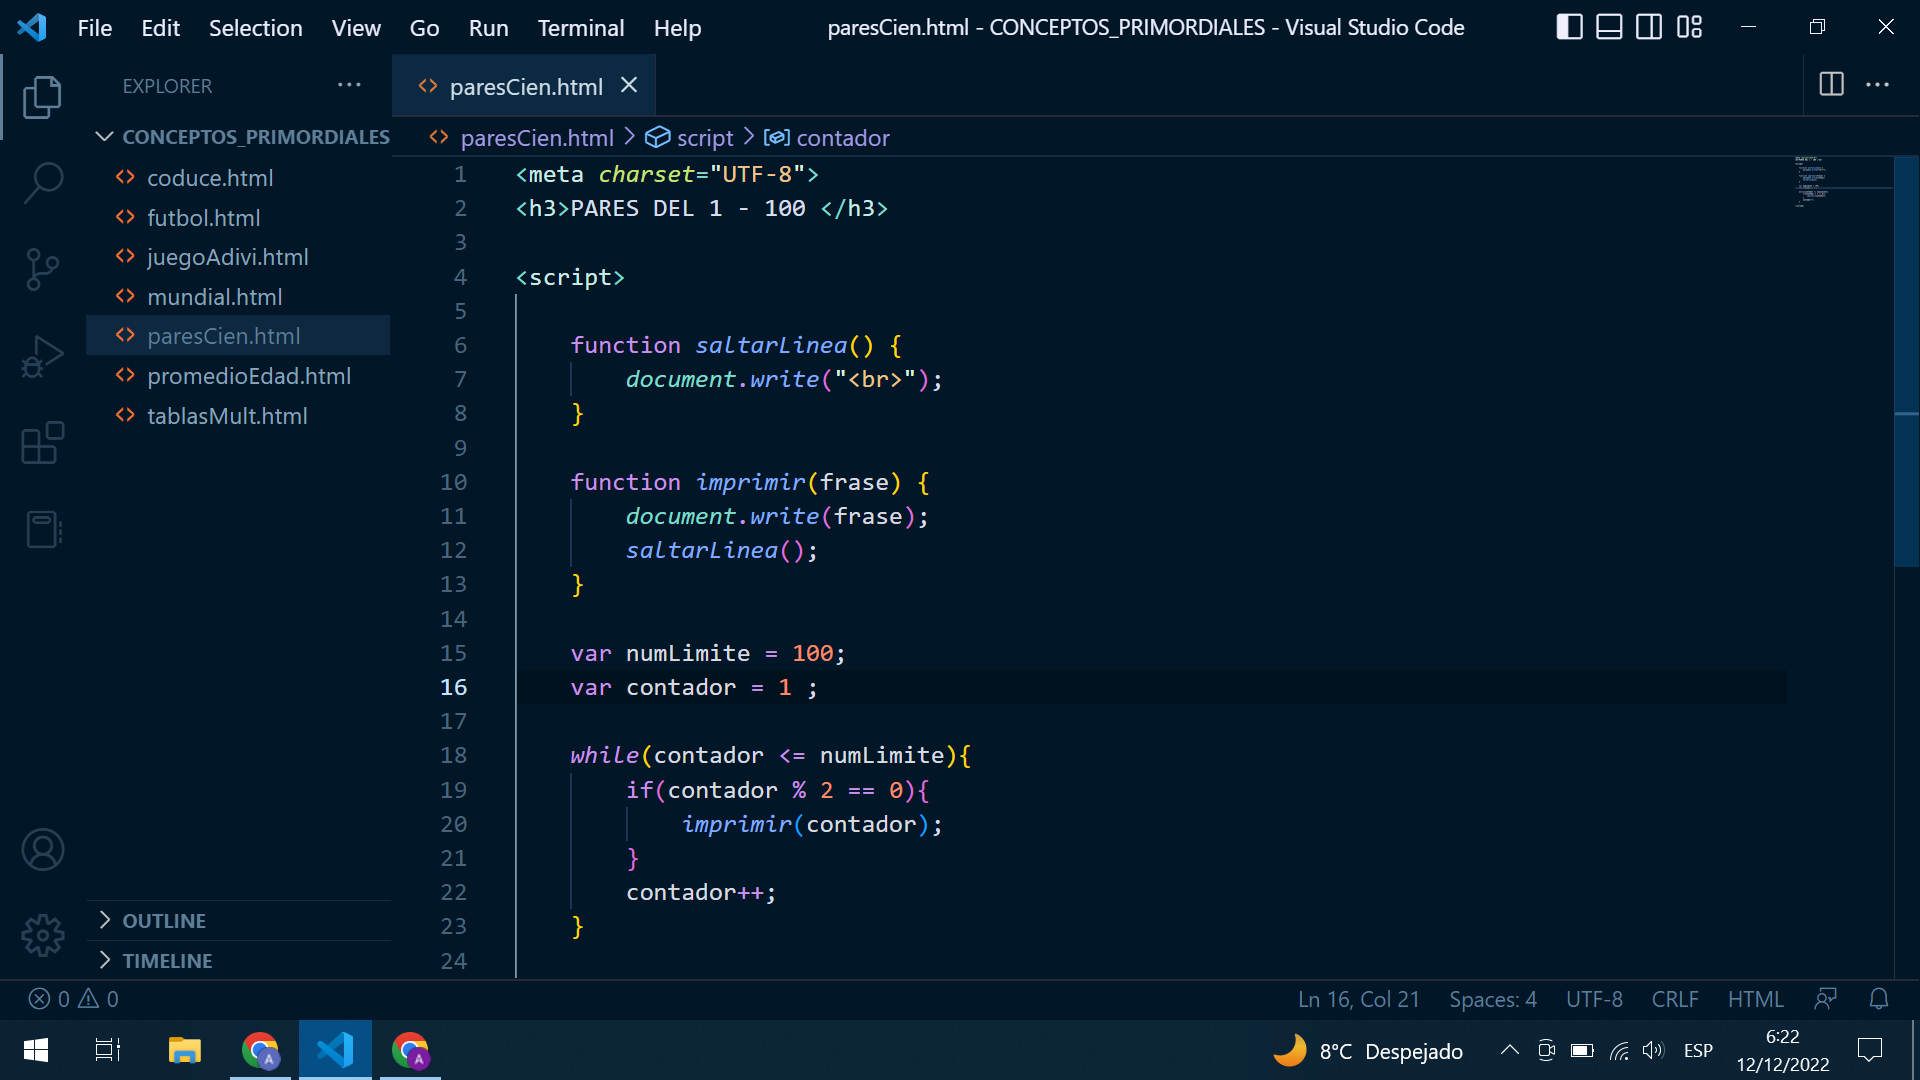Open the Selection menu

tap(255, 28)
